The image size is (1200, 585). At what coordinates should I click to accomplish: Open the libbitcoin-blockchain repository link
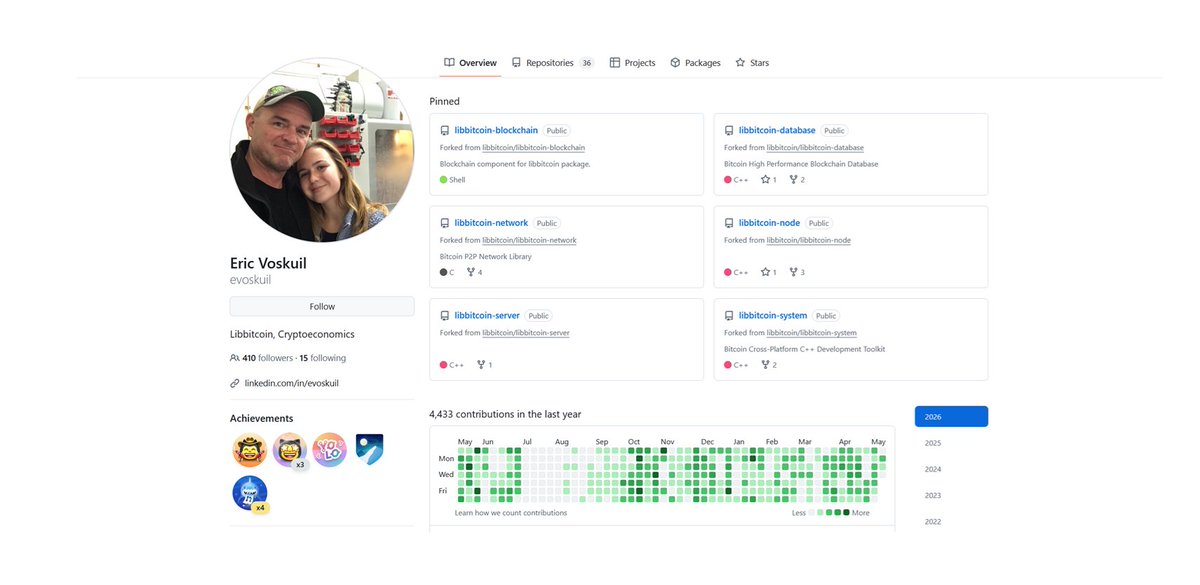[x=496, y=130]
